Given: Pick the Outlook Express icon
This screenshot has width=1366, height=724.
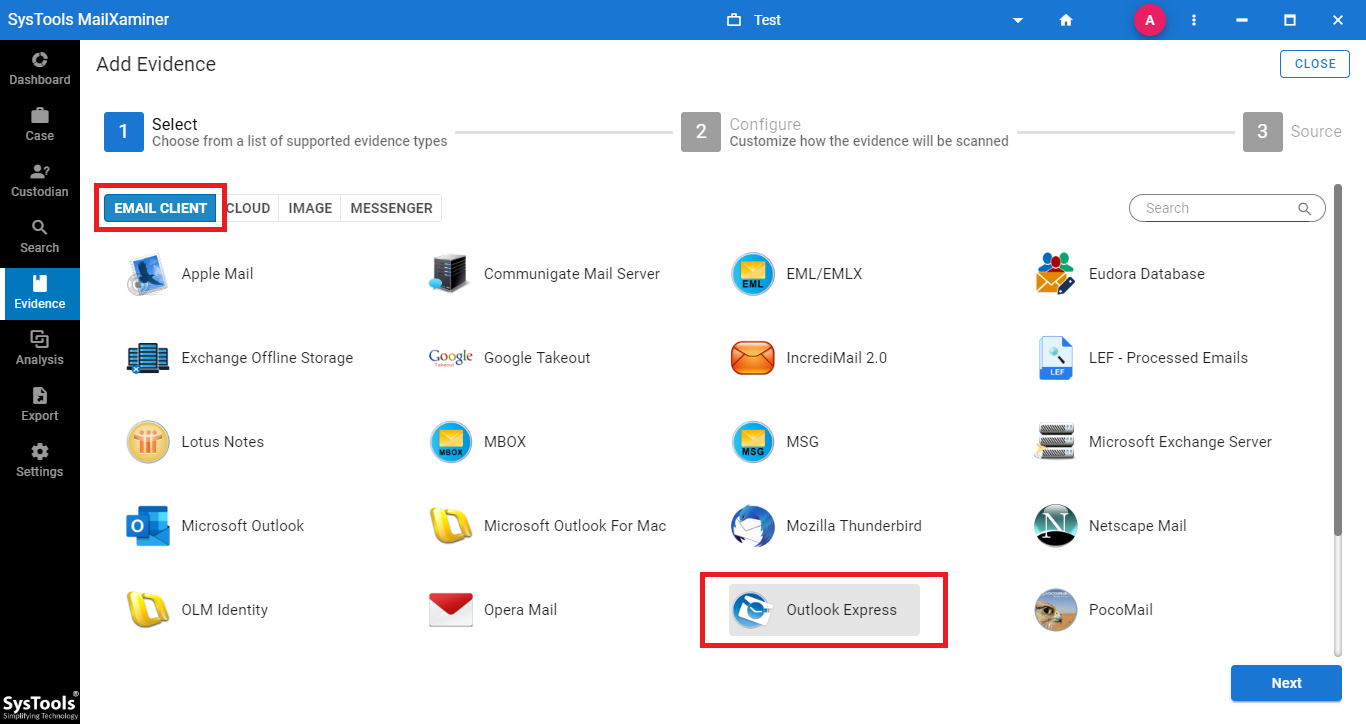Looking at the screenshot, I should point(753,610).
